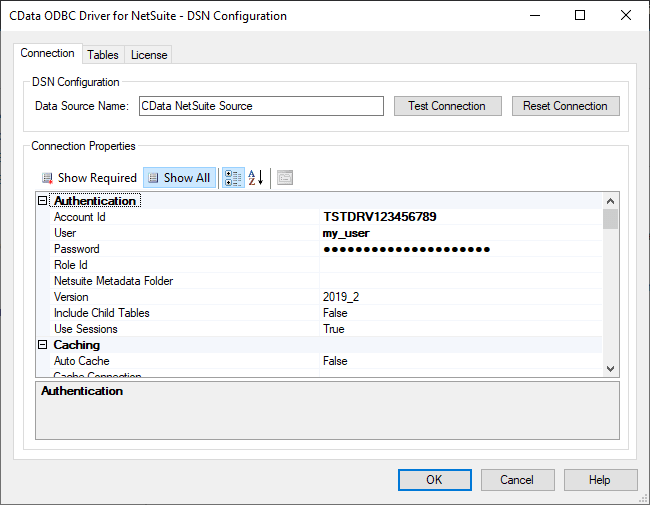Select the Authentication category header
This screenshot has height=505, width=650.
pyautogui.click(x=95, y=201)
